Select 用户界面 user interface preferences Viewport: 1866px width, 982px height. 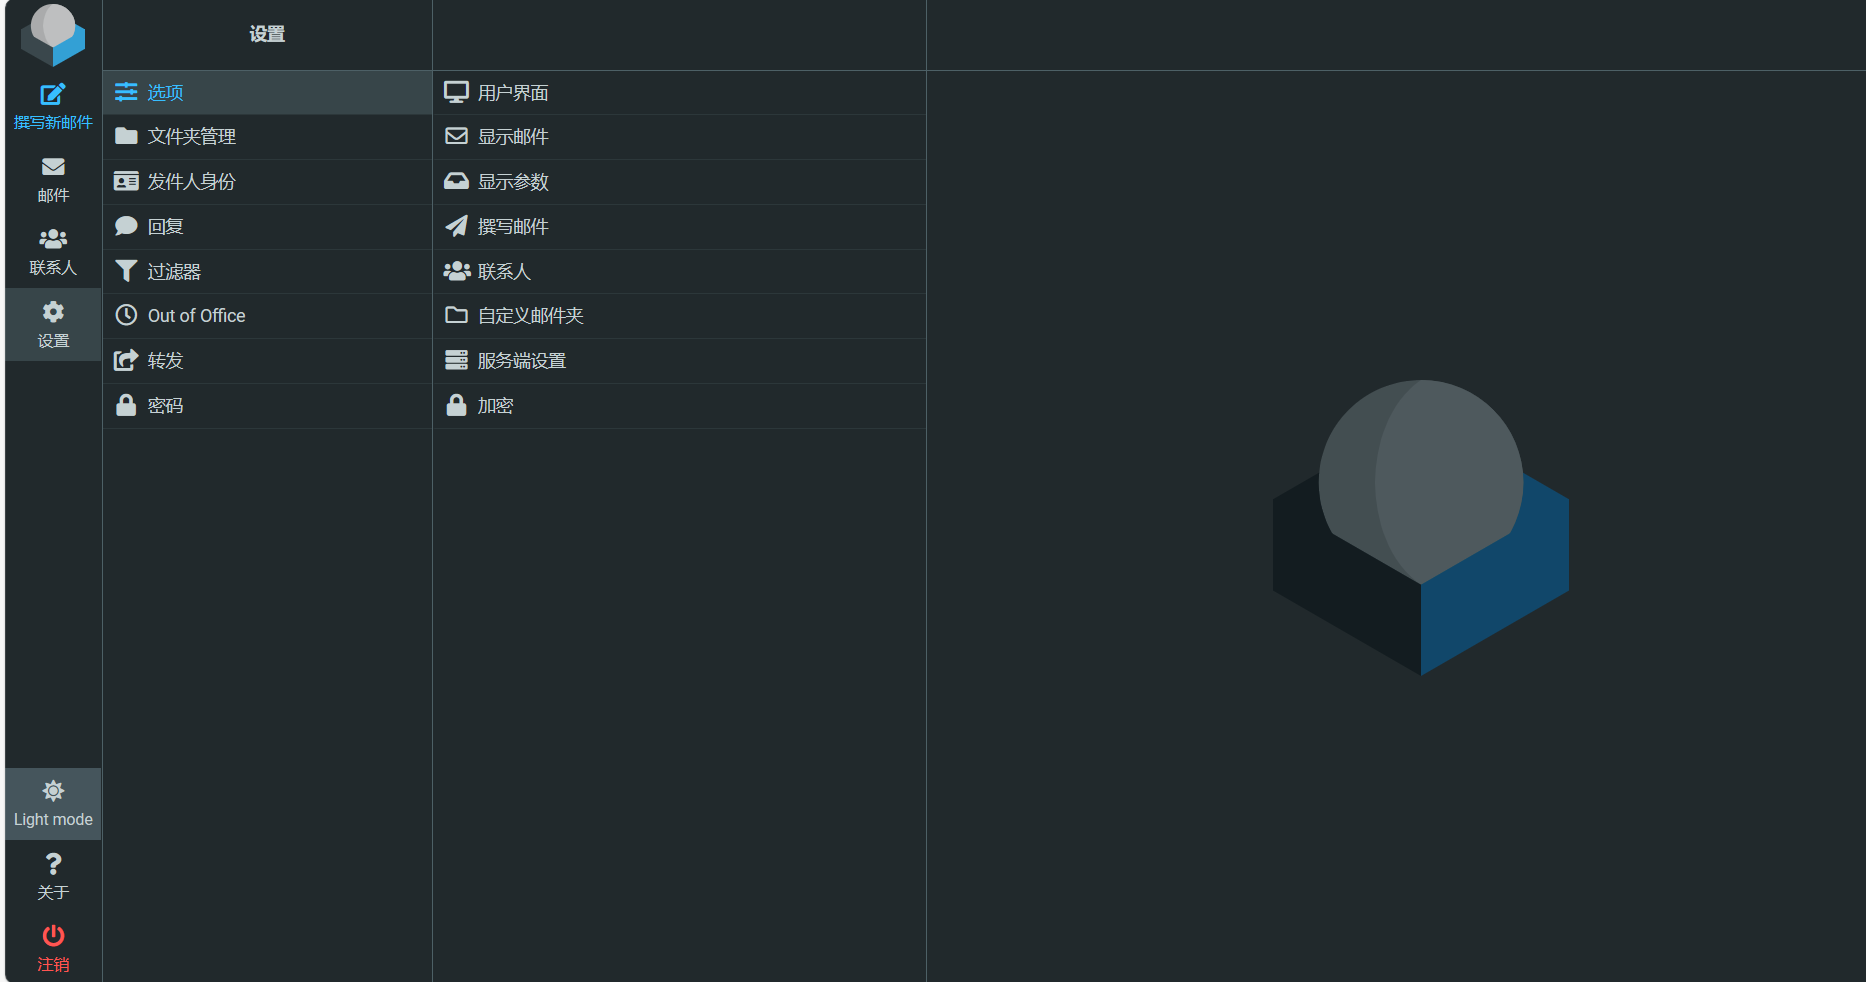[x=512, y=93]
